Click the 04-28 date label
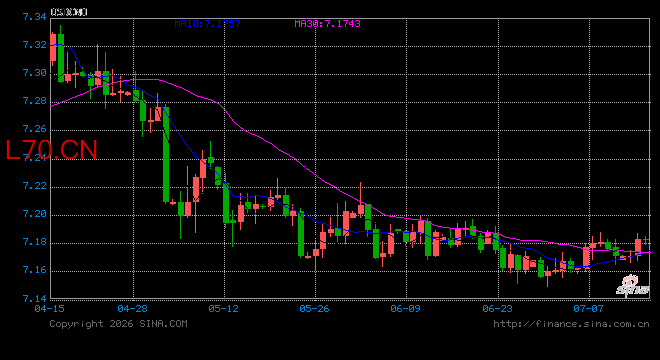The width and height of the screenshot is (660, 360). click(133, 309)
